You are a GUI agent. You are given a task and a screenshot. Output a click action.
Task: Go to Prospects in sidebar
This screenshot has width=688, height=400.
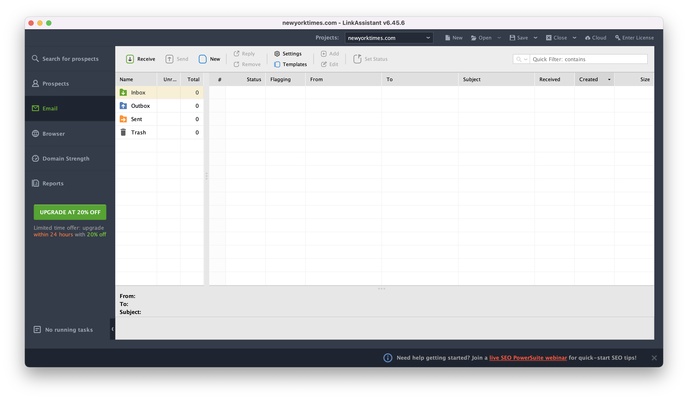click(x=50, y=83)
